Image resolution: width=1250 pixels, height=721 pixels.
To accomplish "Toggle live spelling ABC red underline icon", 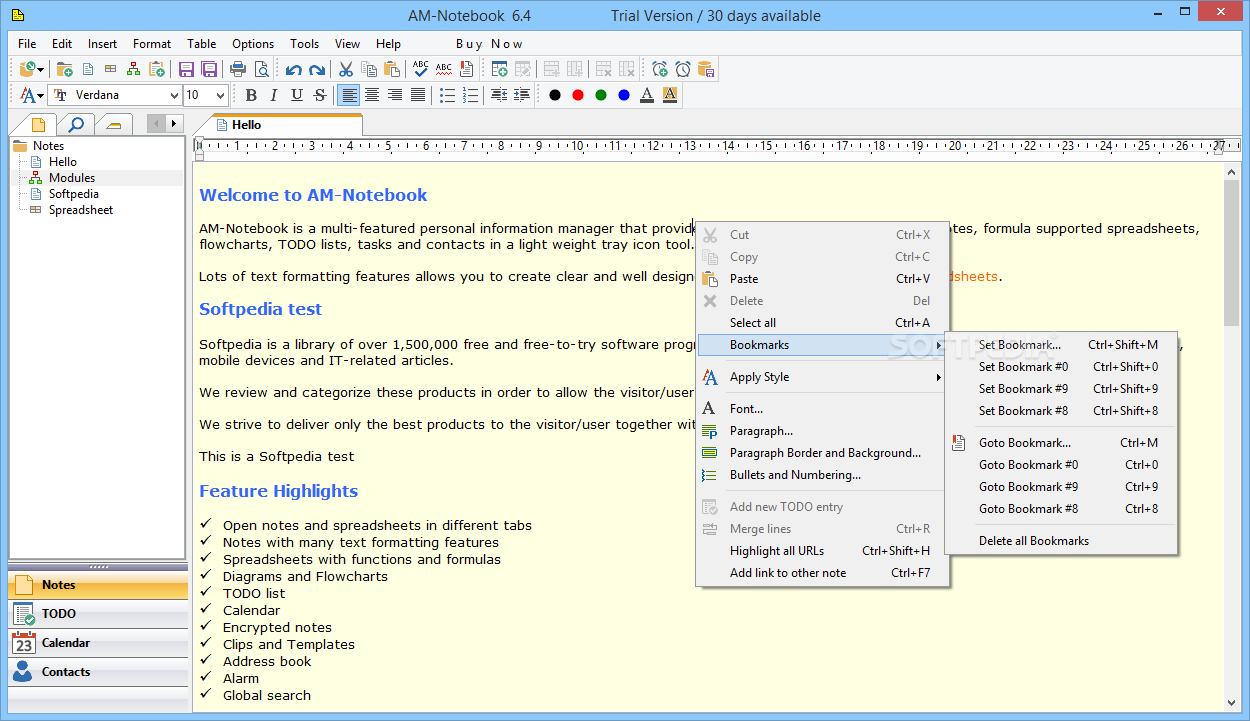I will click(x=444, y=69).
